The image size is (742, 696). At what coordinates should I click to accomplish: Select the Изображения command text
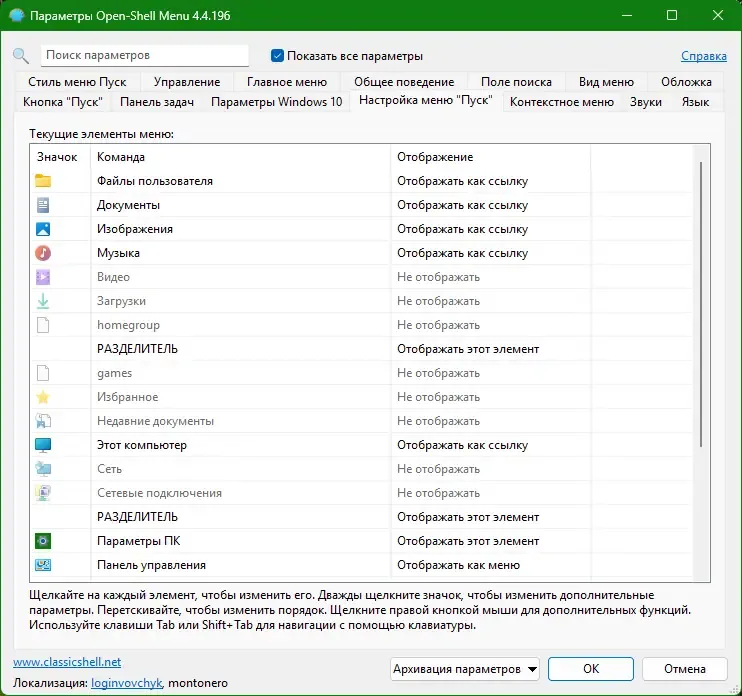click(135, 229)
